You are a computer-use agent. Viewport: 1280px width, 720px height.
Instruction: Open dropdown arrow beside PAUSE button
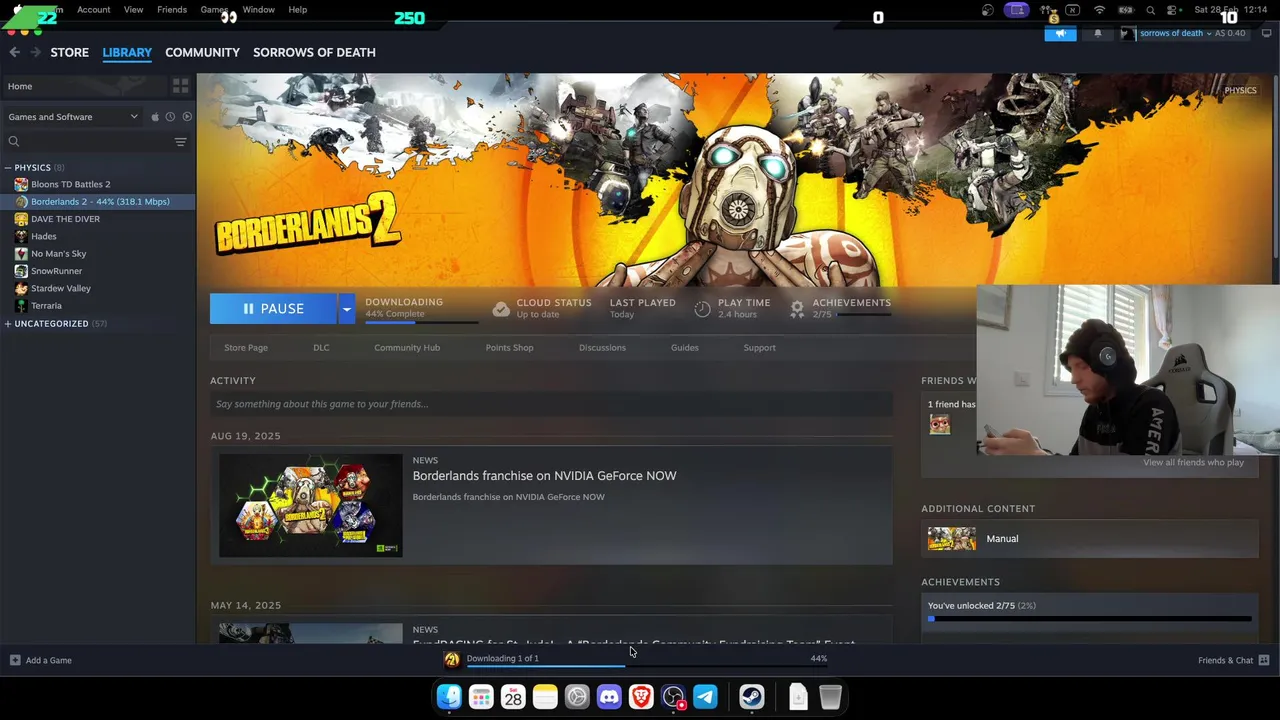[346, 308]
